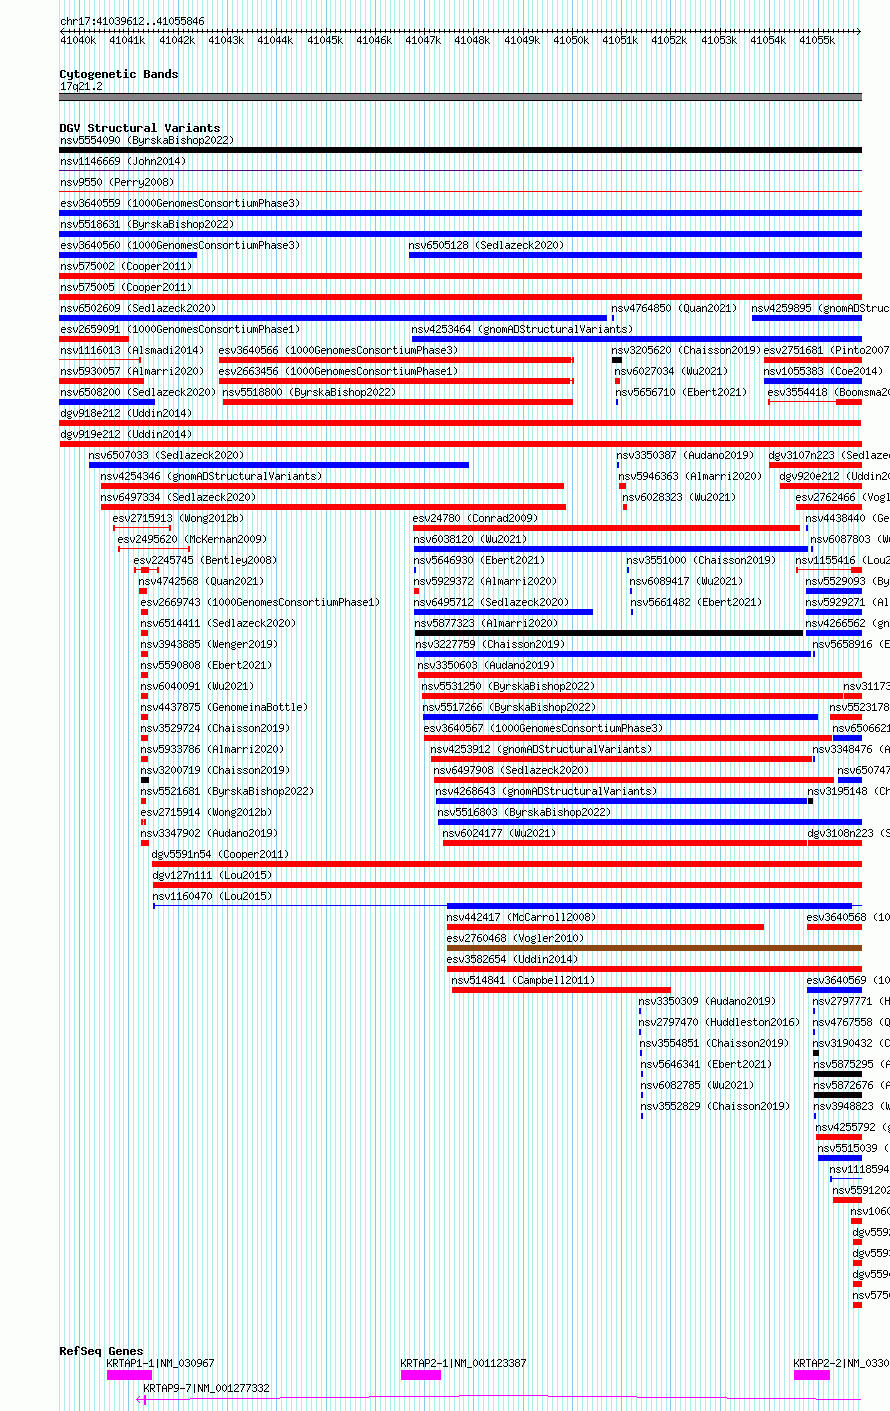Select nsv5518631 (ByrskaBishop2022) variant label
Viewport: 890px width, 1411px height.
click(x=147, y=224)
